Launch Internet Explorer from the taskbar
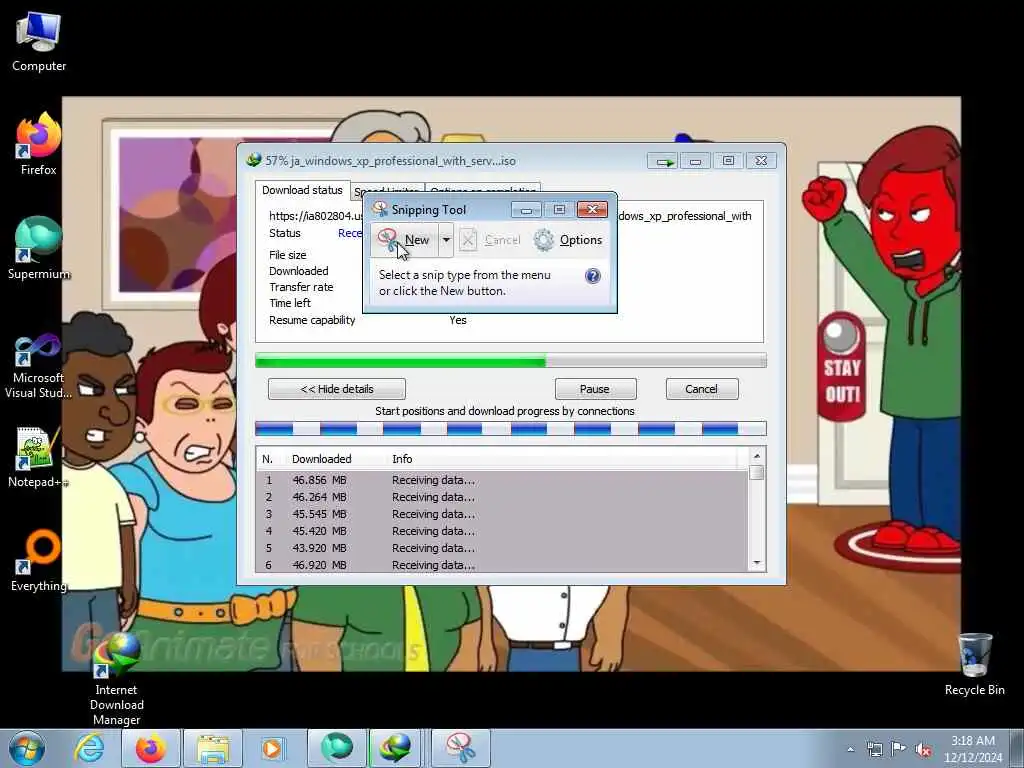 point(89,748)
